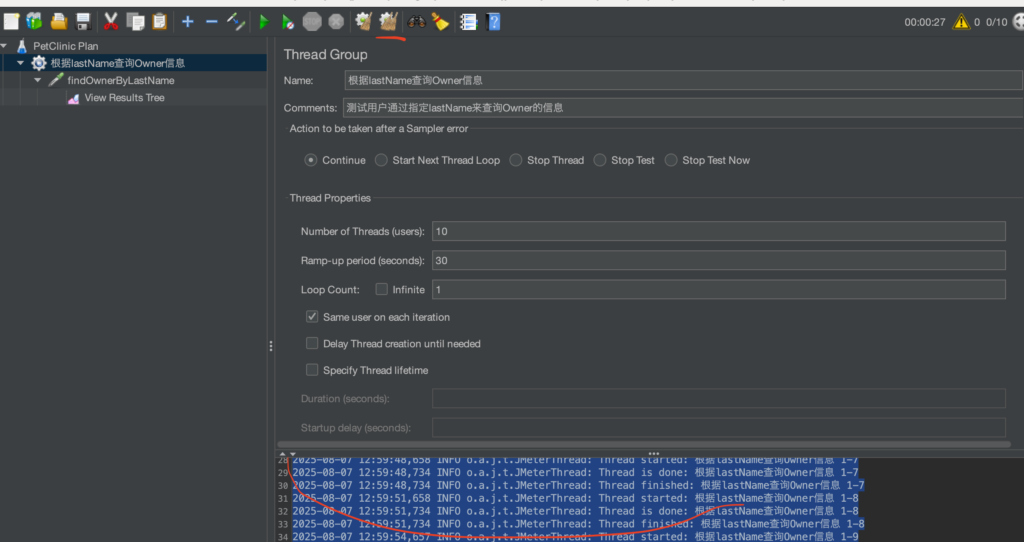Screen dimensions: 1024x542
Task: Save the test plan with the floppy disk icon
Action: (x=83, y=22)
